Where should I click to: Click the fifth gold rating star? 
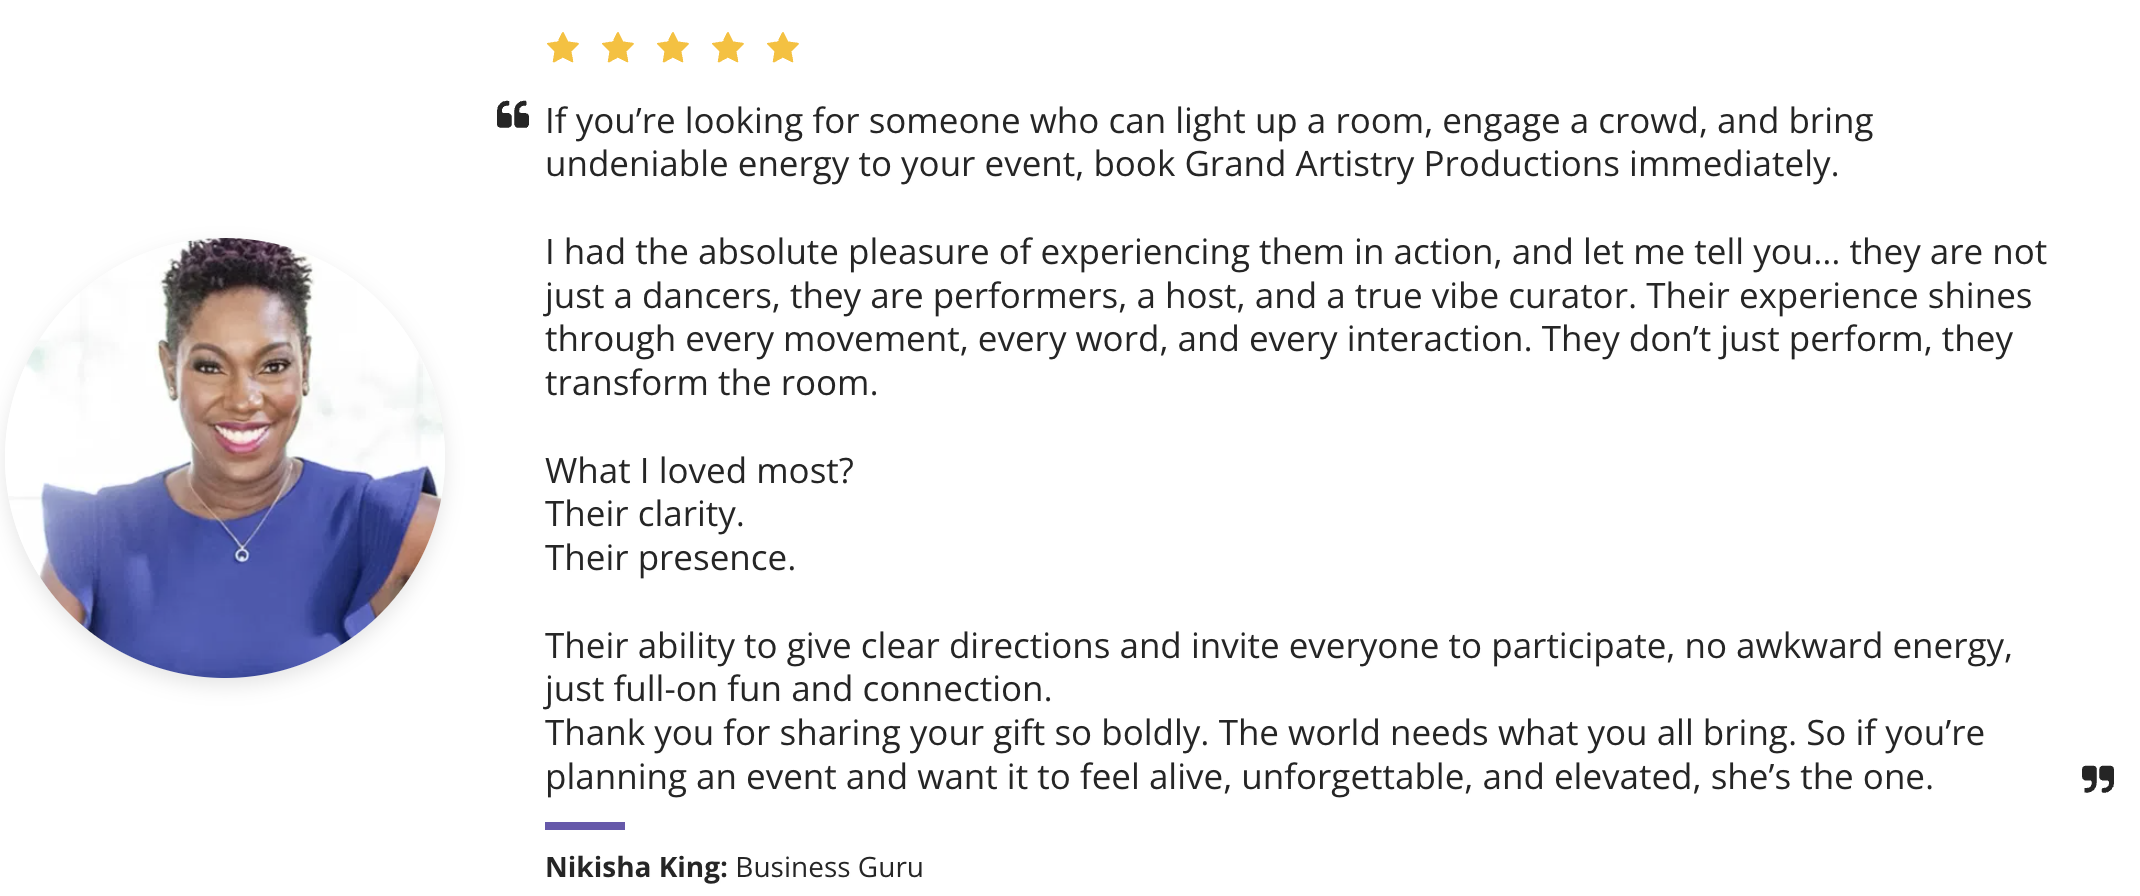coord(783,48)
